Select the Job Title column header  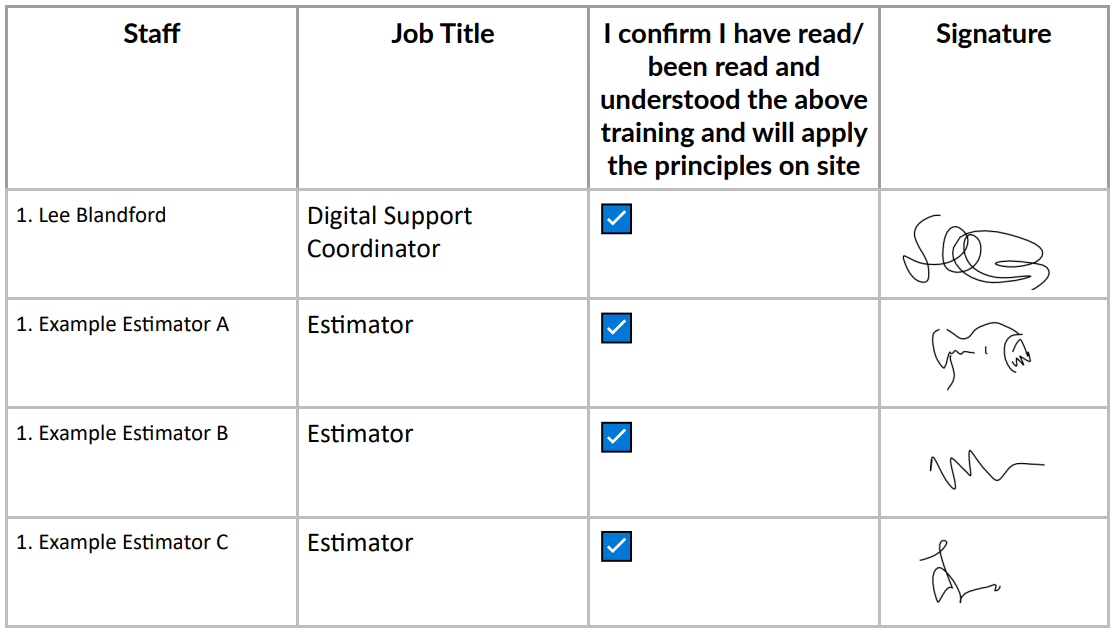pos(442,34)
